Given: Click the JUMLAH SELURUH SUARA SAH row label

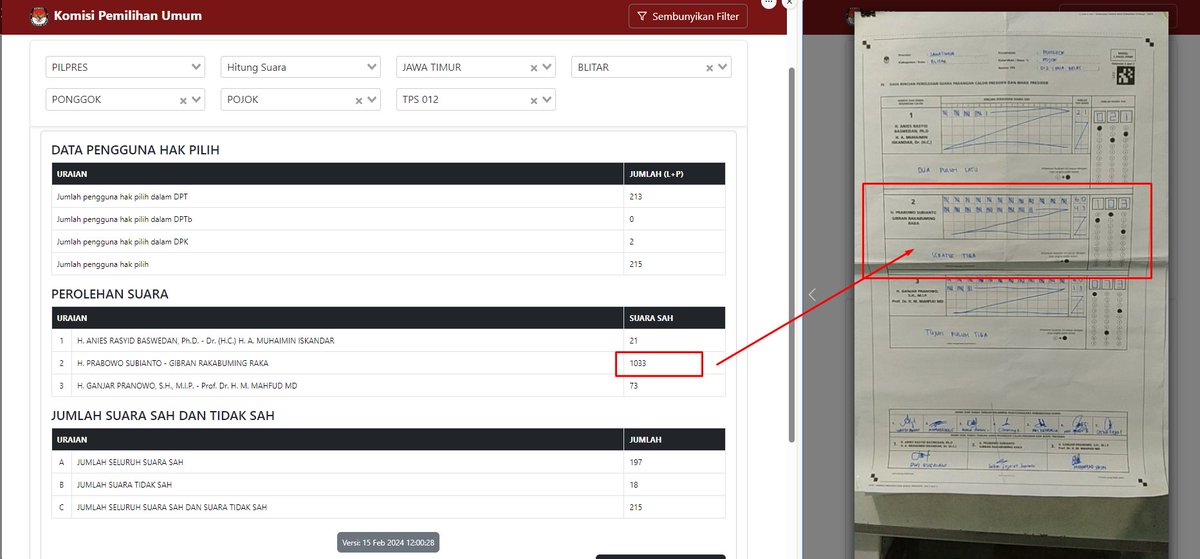Looking at the screenshot, I should coord(130,462).
